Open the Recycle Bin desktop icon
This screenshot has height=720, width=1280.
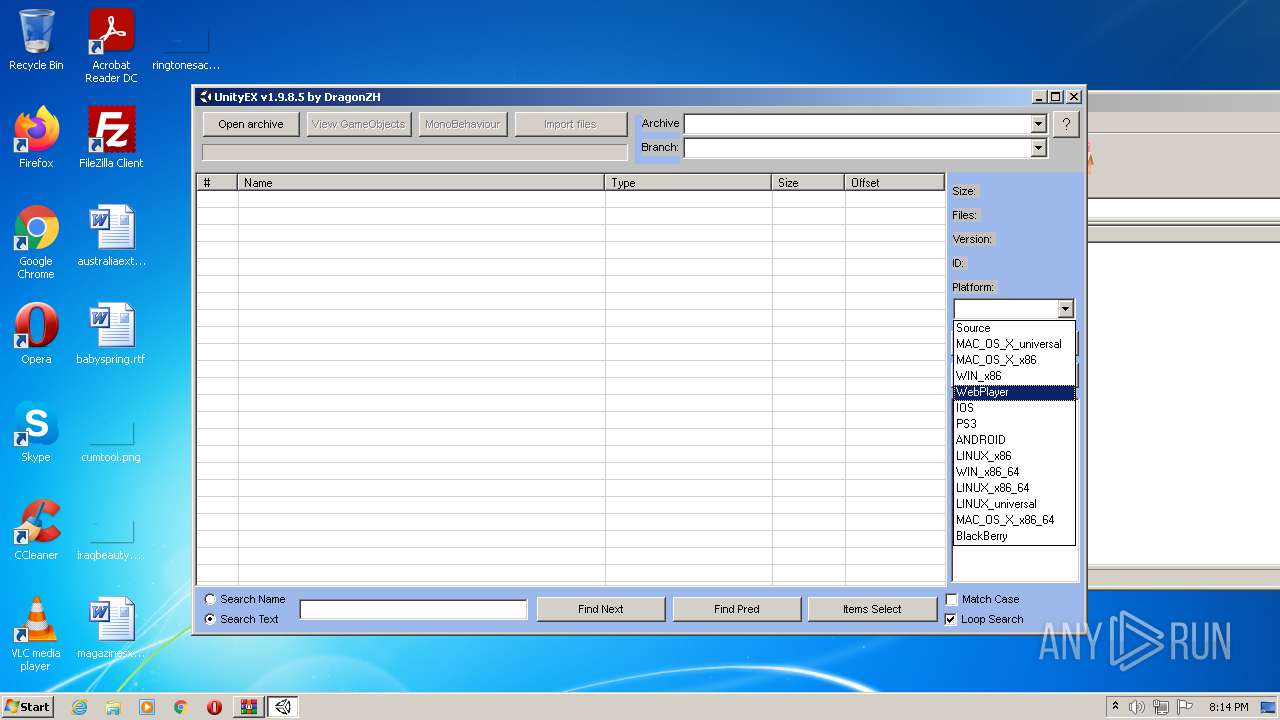(x=36, y=40)
